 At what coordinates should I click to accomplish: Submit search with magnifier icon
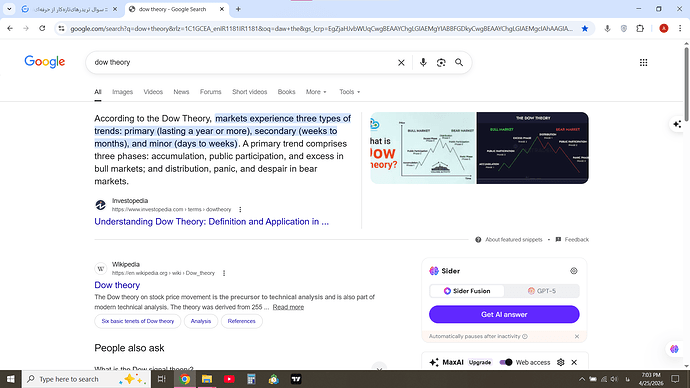(459, 62)
